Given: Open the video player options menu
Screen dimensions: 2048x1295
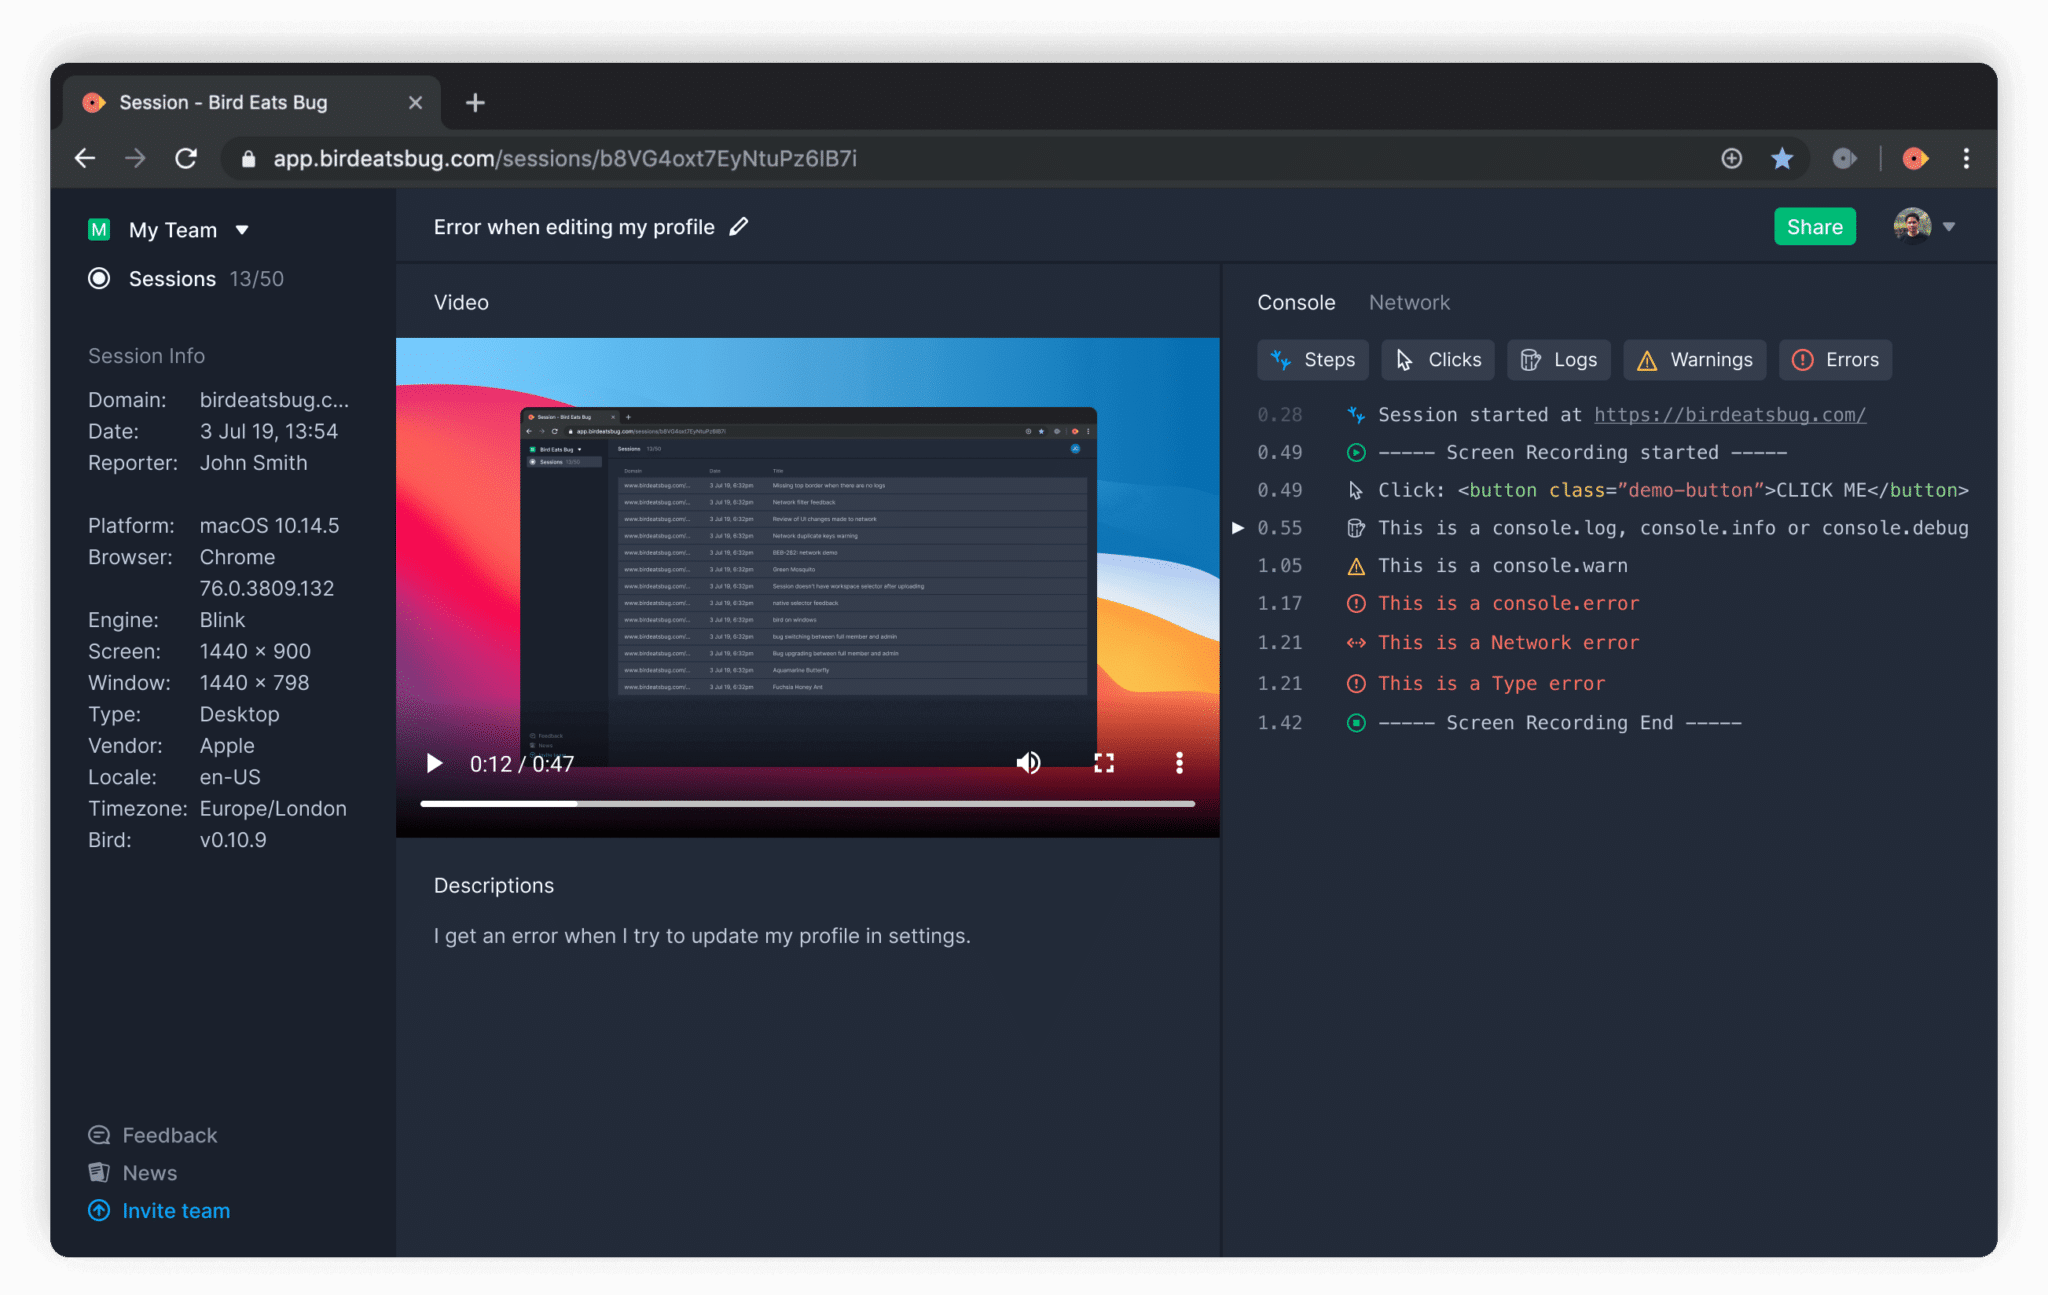Looking at the screenshot, I should pyautogui.click(x=1179, y=762).
